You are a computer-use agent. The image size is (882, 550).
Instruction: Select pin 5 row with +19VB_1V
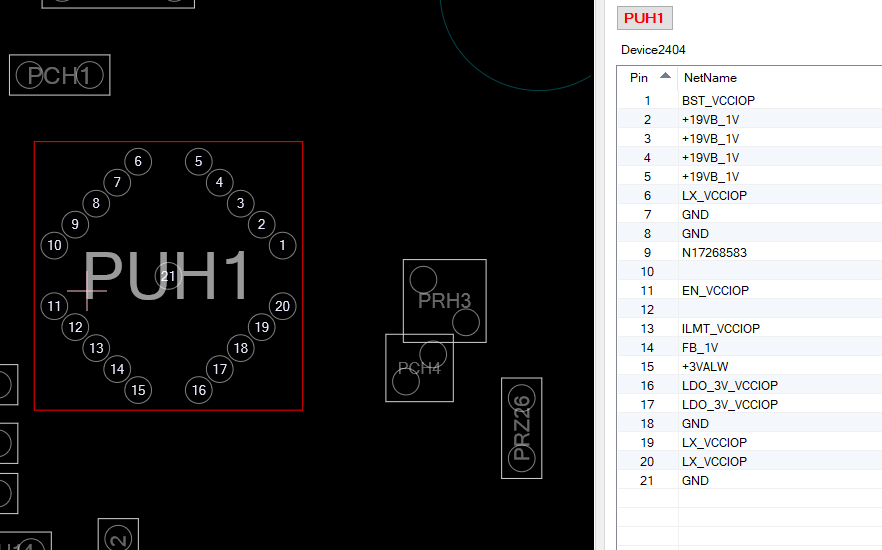[750, 177]
